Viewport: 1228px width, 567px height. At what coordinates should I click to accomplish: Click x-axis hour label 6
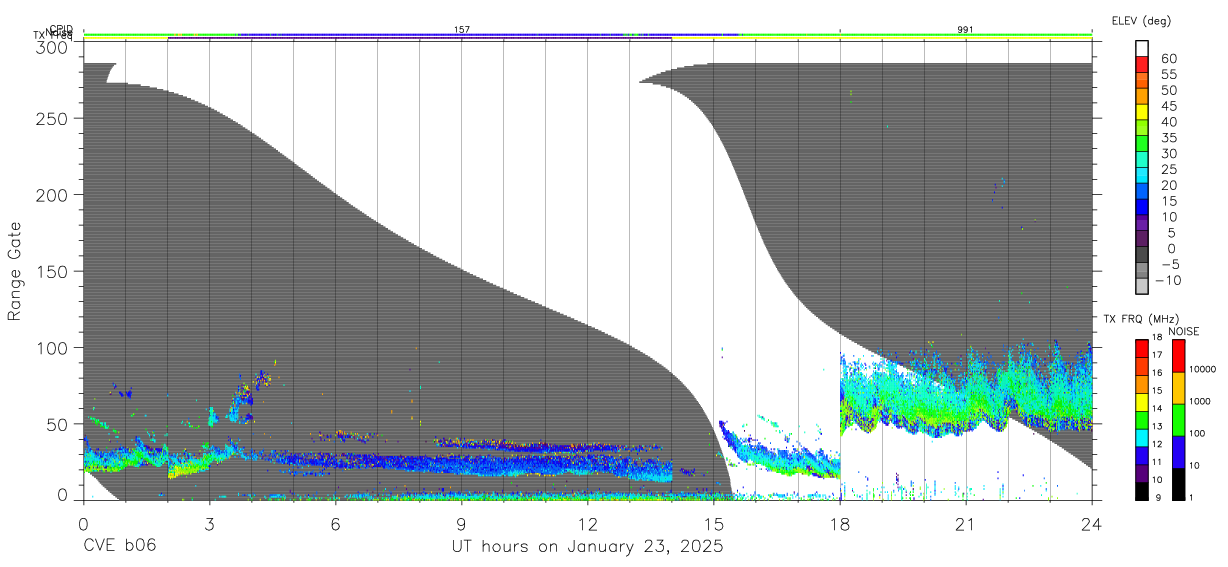coord(335,523)
